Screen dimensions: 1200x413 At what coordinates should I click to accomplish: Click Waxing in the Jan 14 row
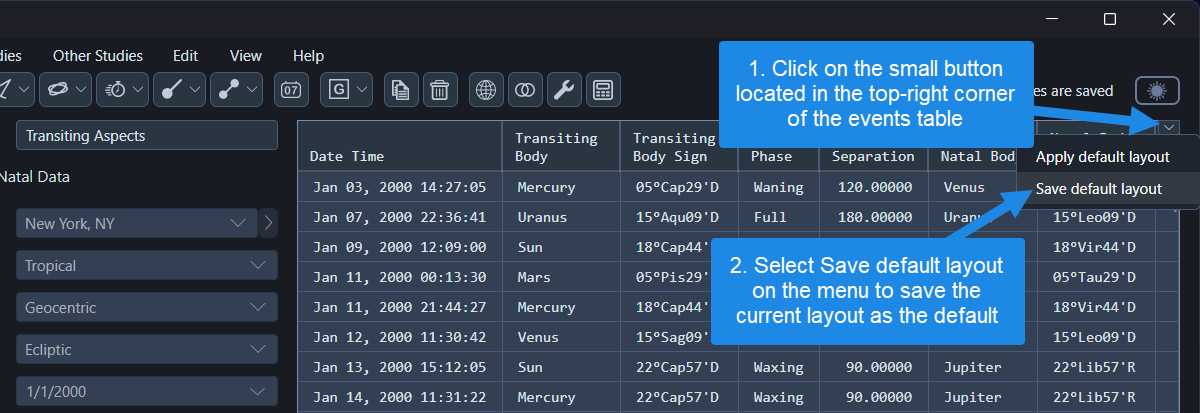778,397
